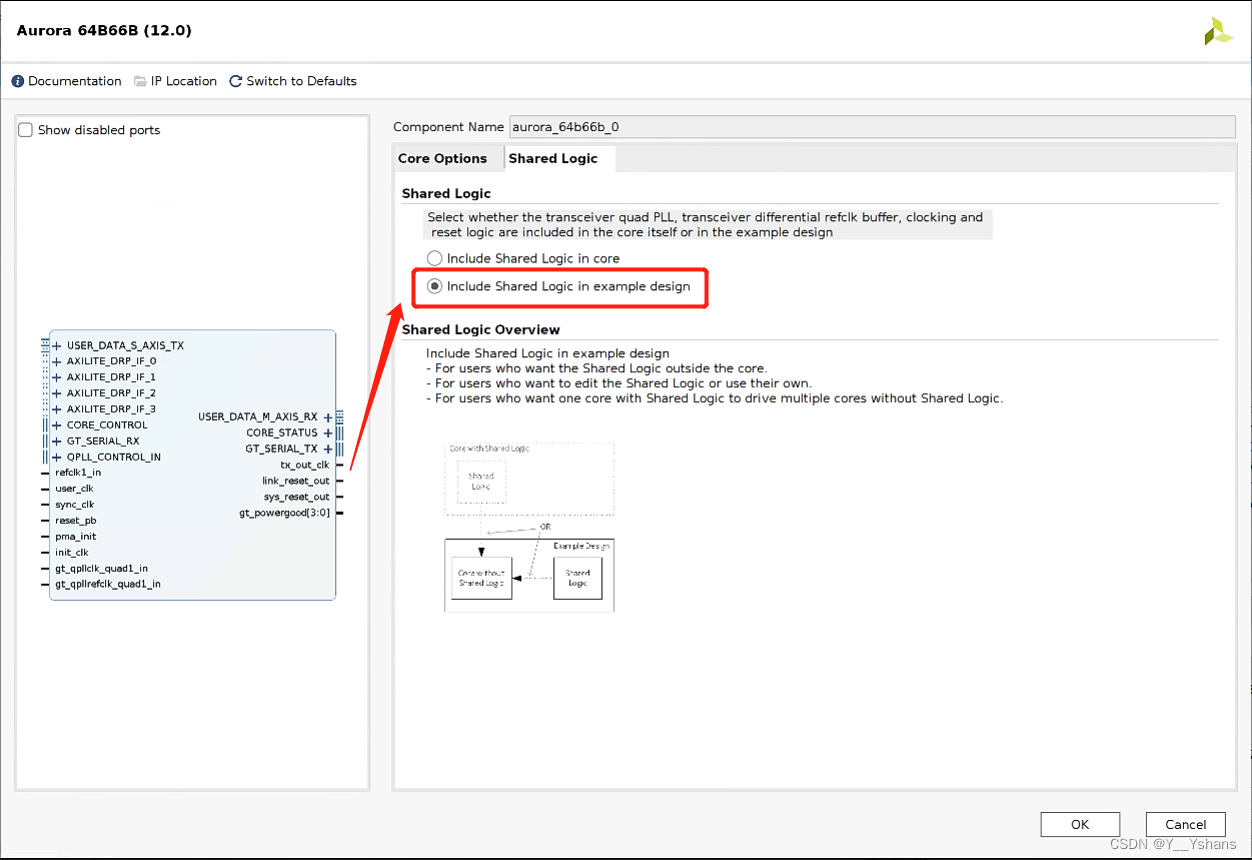Expand the GT_SERIAL_TX interface
Viewport: 1252px width, 860px height.
point(327,449)
